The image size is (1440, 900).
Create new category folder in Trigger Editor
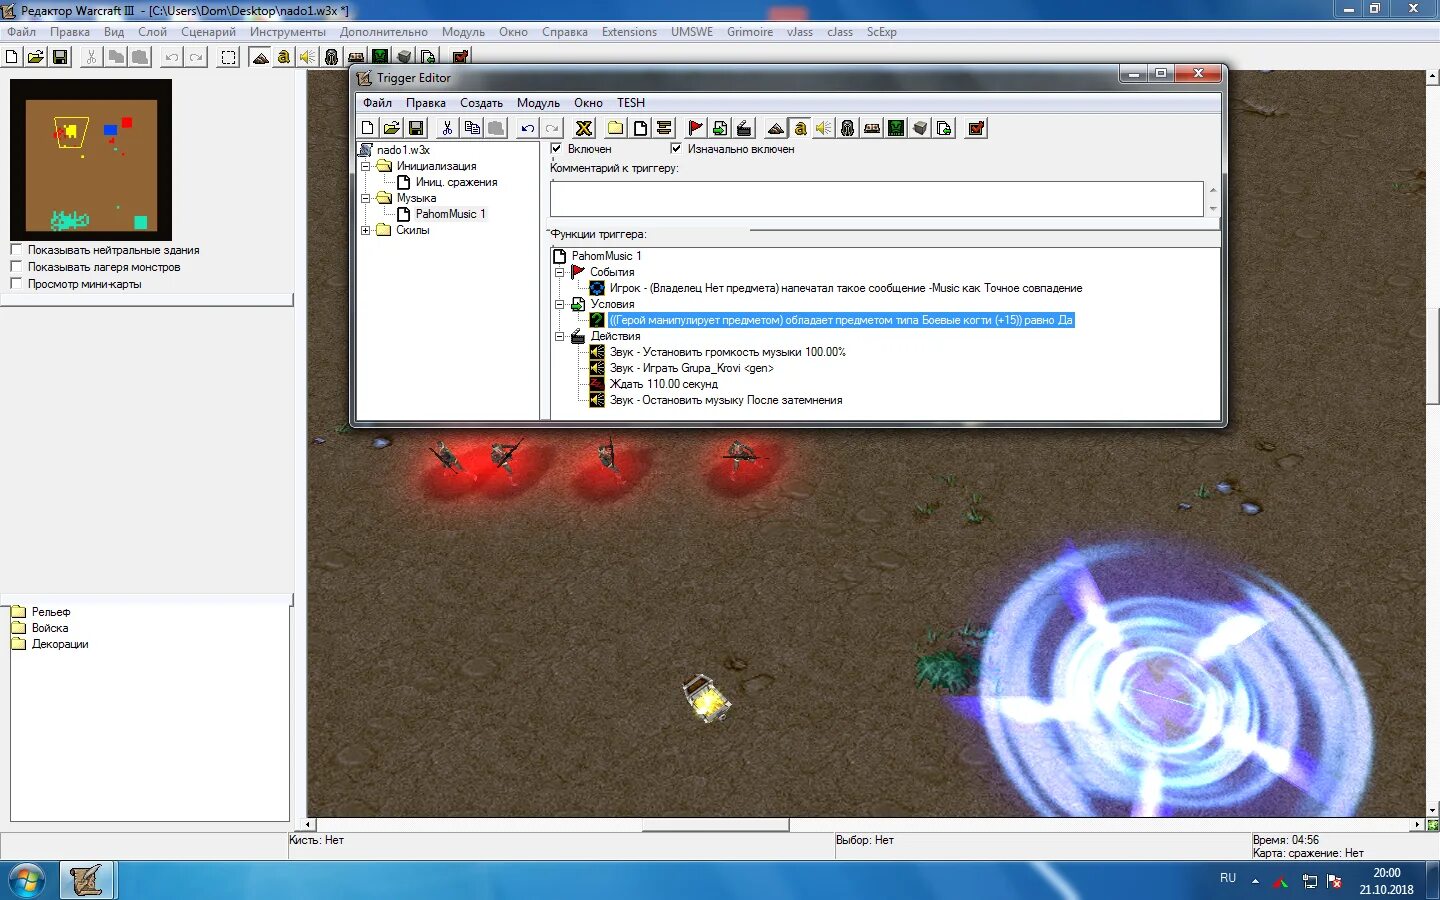[615, 128]
